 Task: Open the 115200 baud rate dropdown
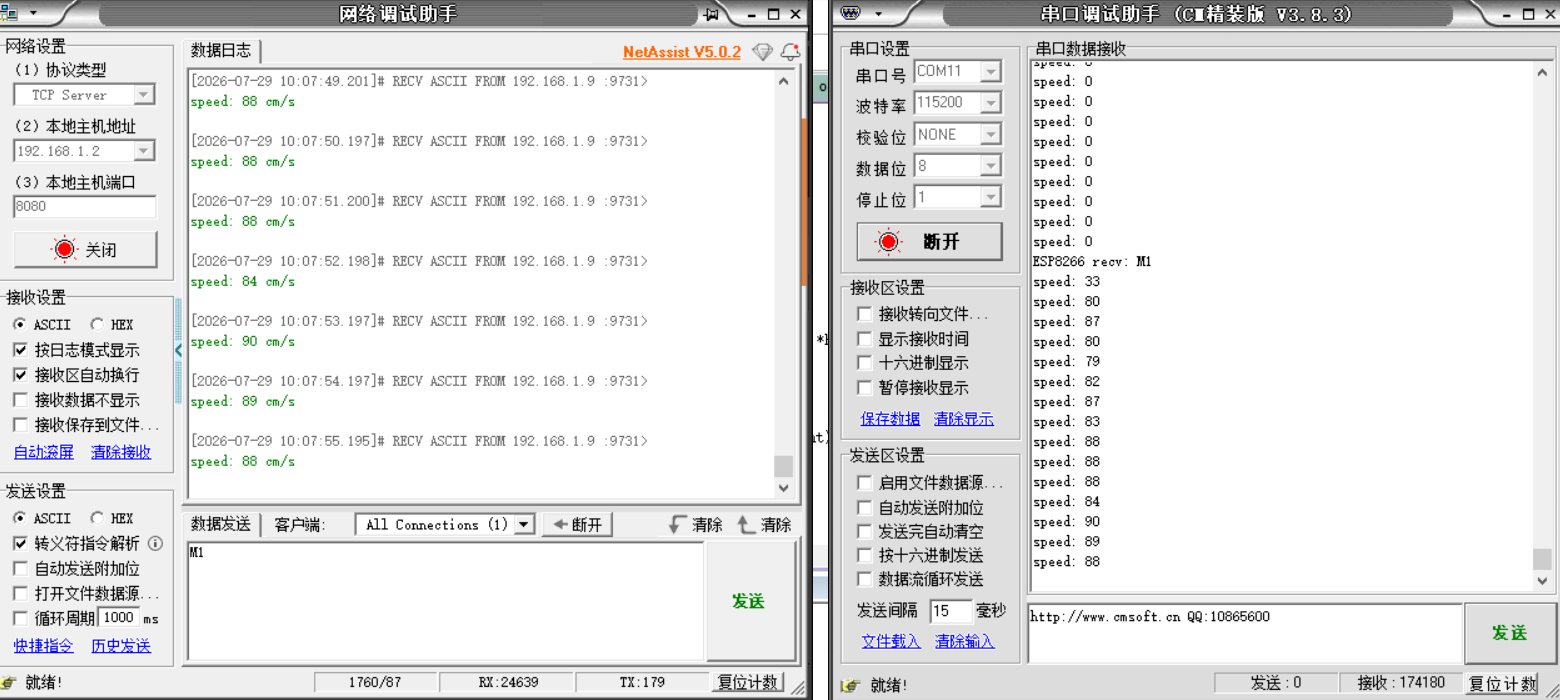tap(990, 103)
